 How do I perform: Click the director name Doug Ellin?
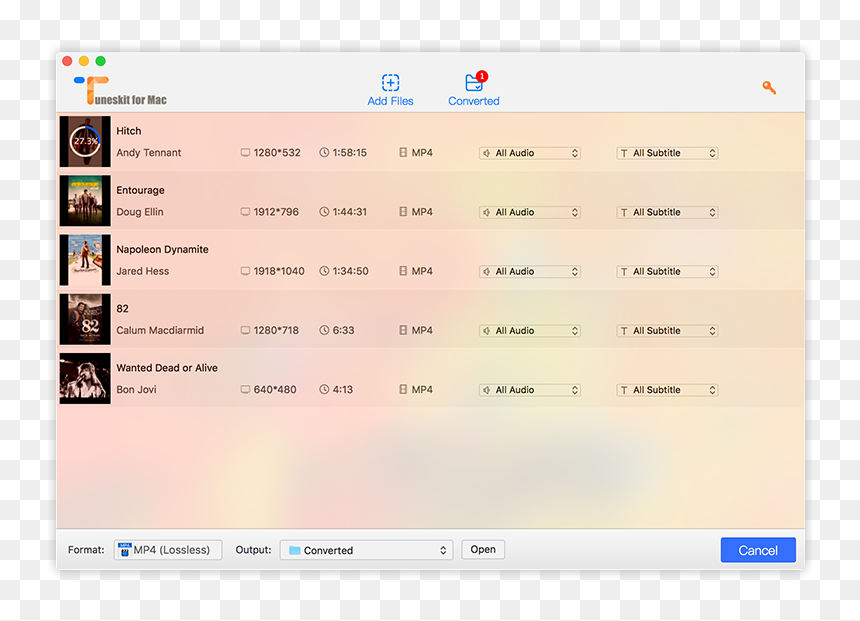click(x=140, y=212)
